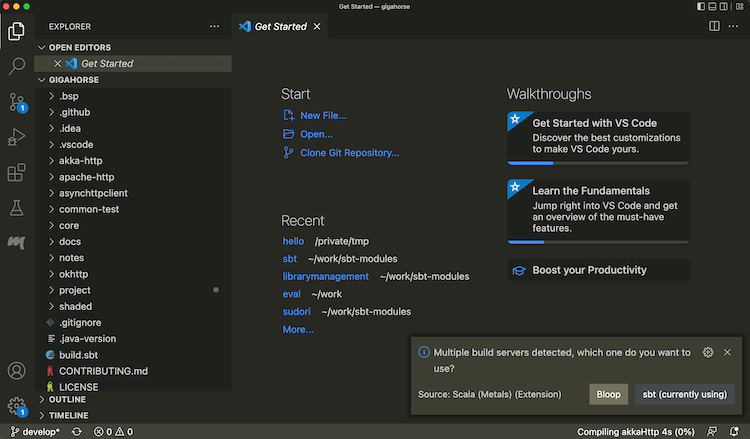This screenshot has width=750, height=439.
Task: Open the Source Control view icon
Action: (x=17, y=102)
